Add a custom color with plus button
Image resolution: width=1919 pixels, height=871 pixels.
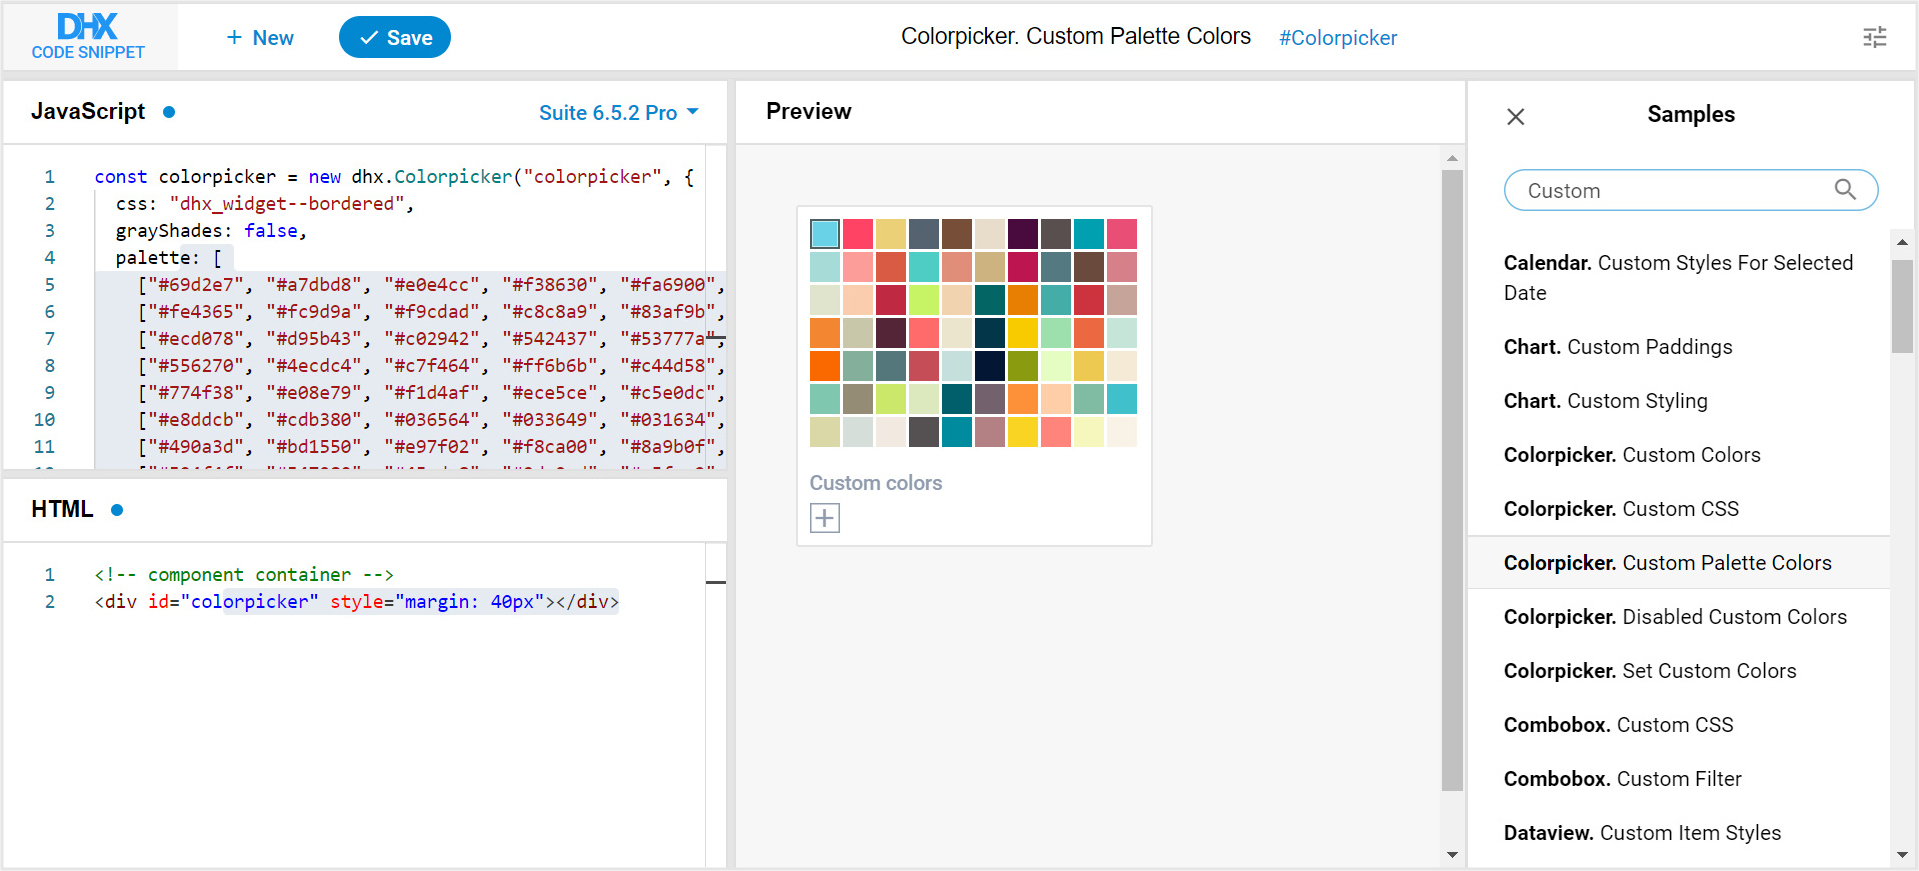click(x=825, y=518)
